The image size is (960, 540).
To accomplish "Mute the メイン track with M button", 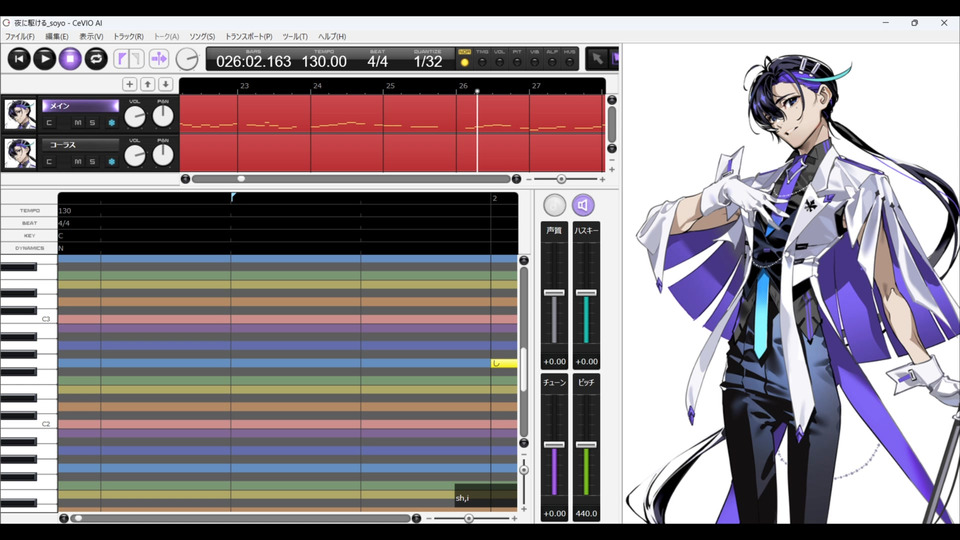I will (78, 123).
